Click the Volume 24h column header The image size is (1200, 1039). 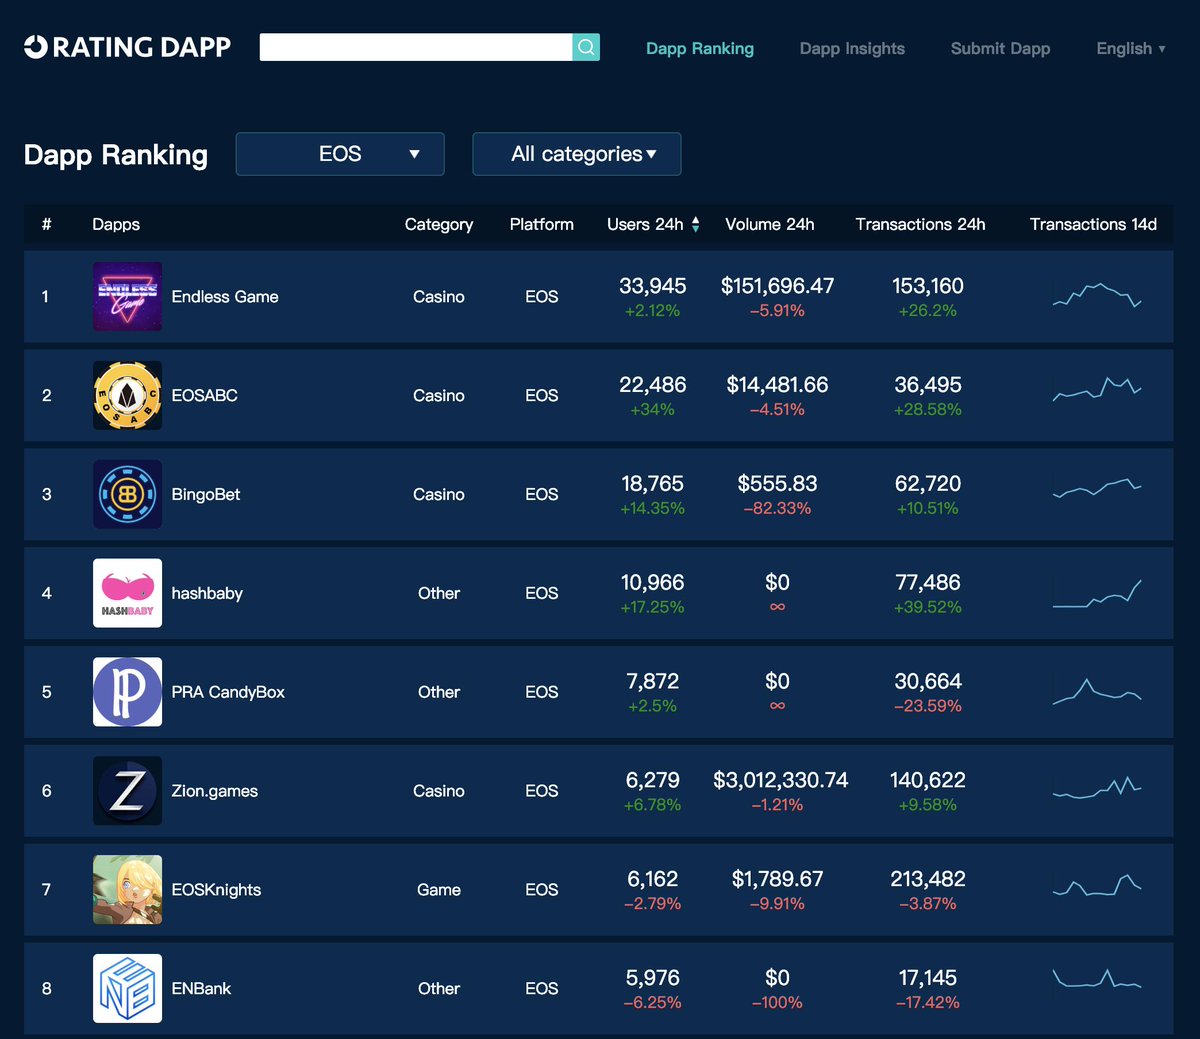coord(770,224)
